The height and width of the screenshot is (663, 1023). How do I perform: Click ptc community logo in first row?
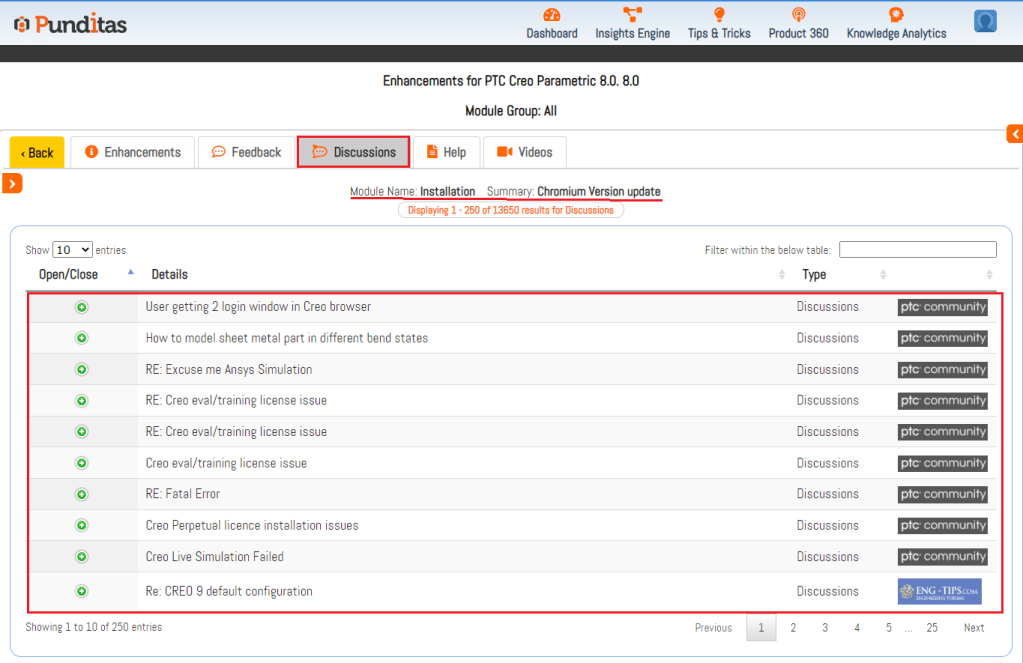(x=942, y=307)
